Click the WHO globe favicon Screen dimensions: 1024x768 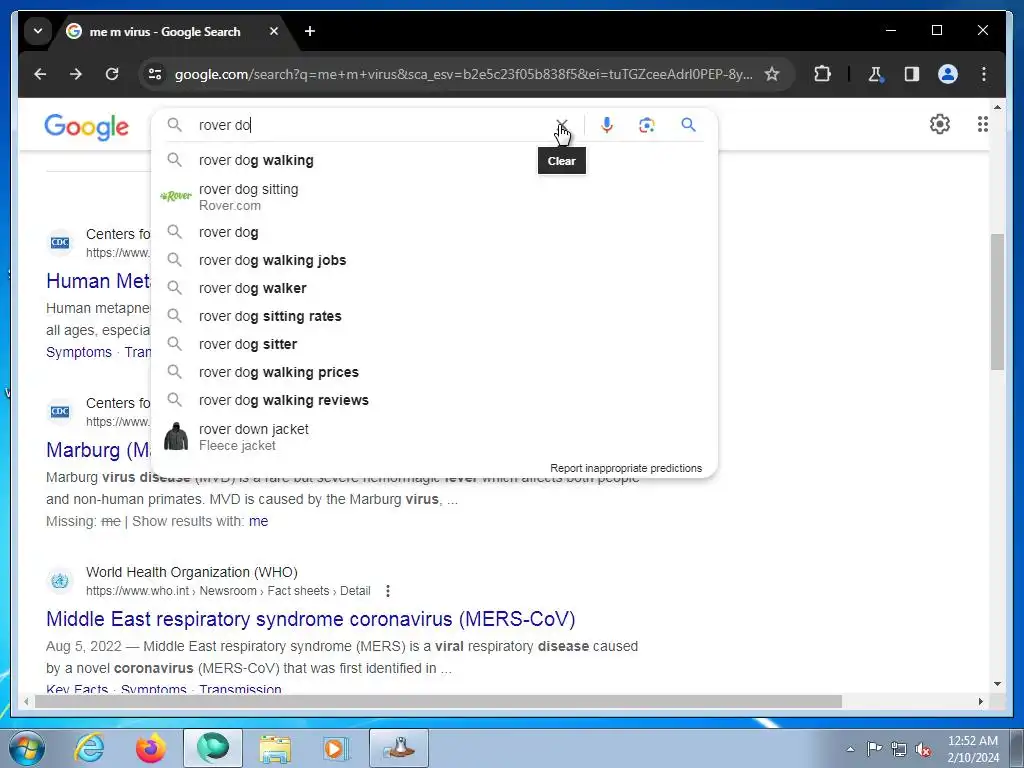tap(60, 581)
